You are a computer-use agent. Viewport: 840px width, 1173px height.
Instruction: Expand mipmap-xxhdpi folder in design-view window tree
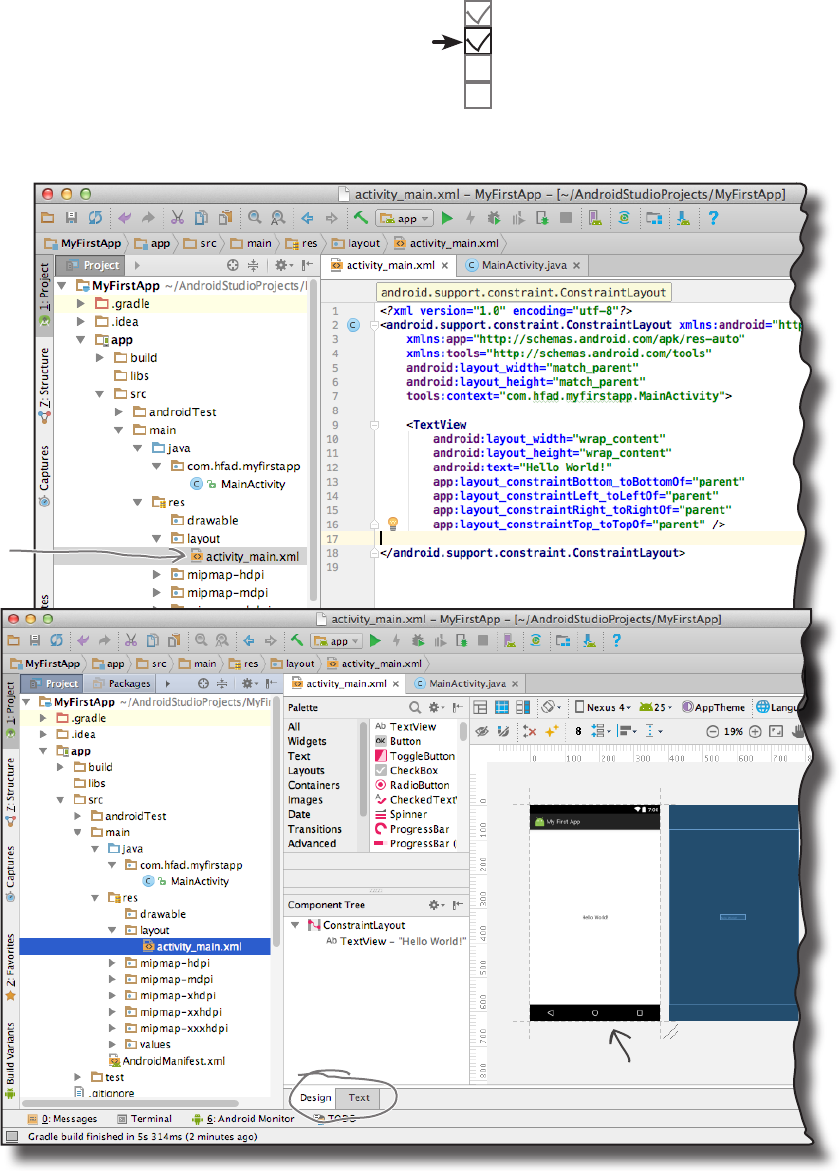pos(112,1011)
